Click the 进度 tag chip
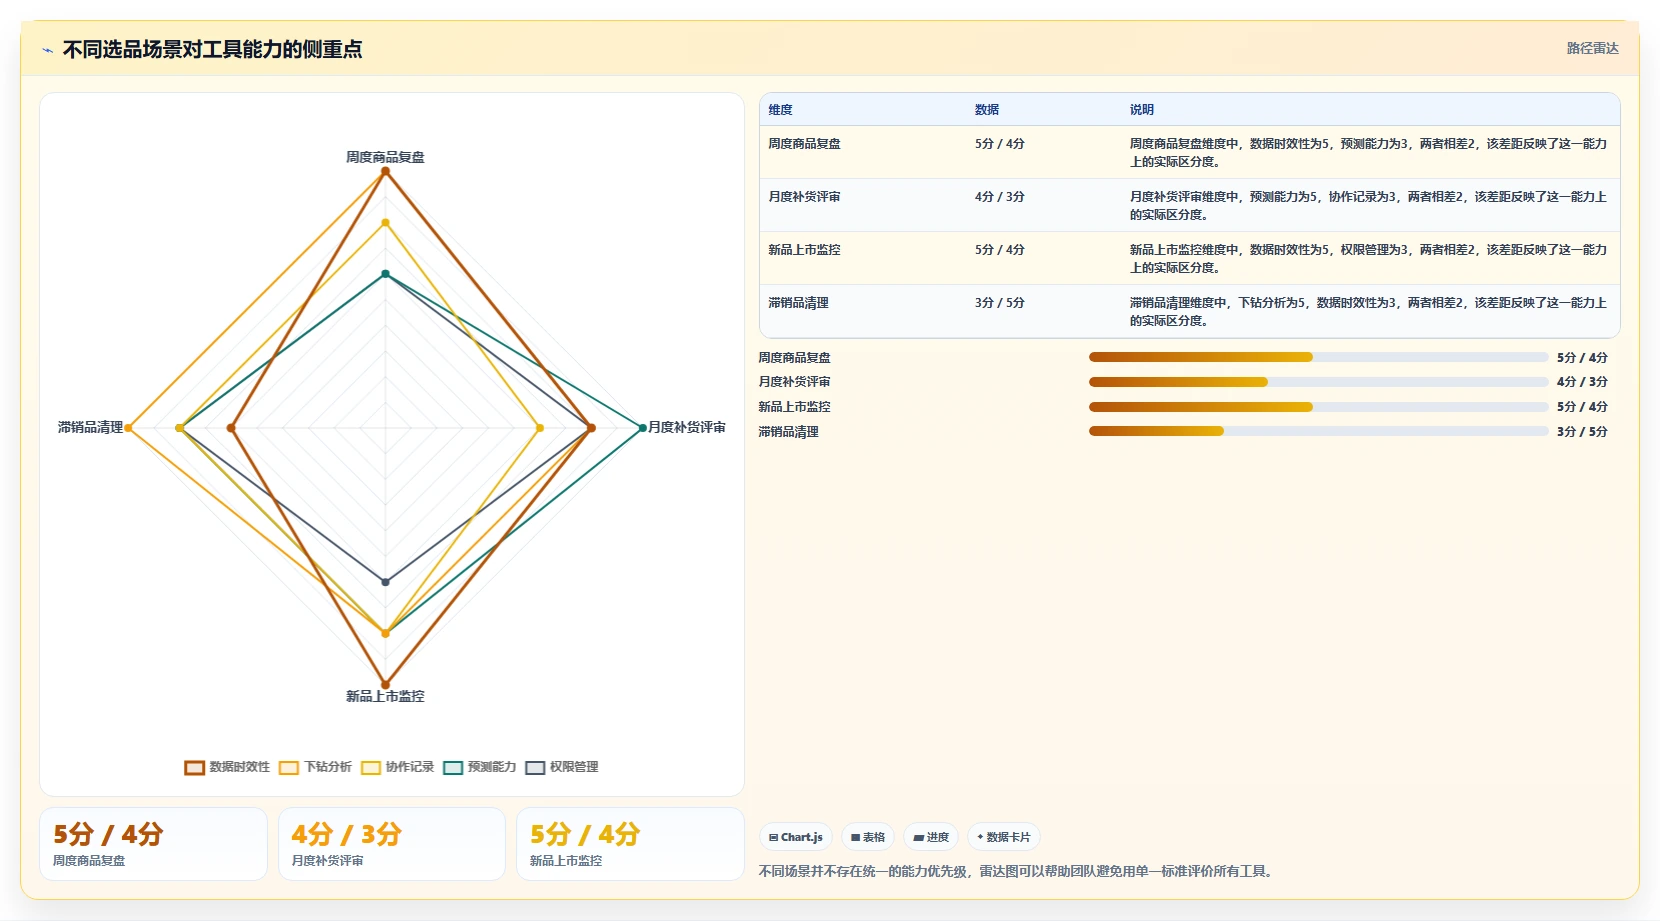 coord(931,837)
